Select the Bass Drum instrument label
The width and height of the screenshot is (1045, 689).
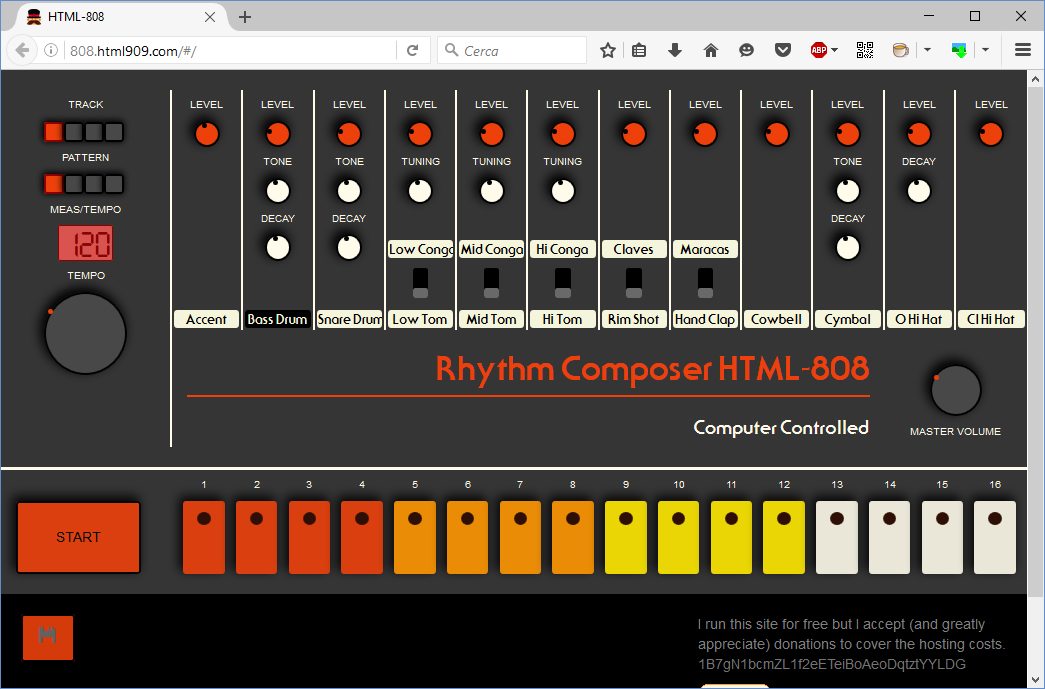pos(277,319)
